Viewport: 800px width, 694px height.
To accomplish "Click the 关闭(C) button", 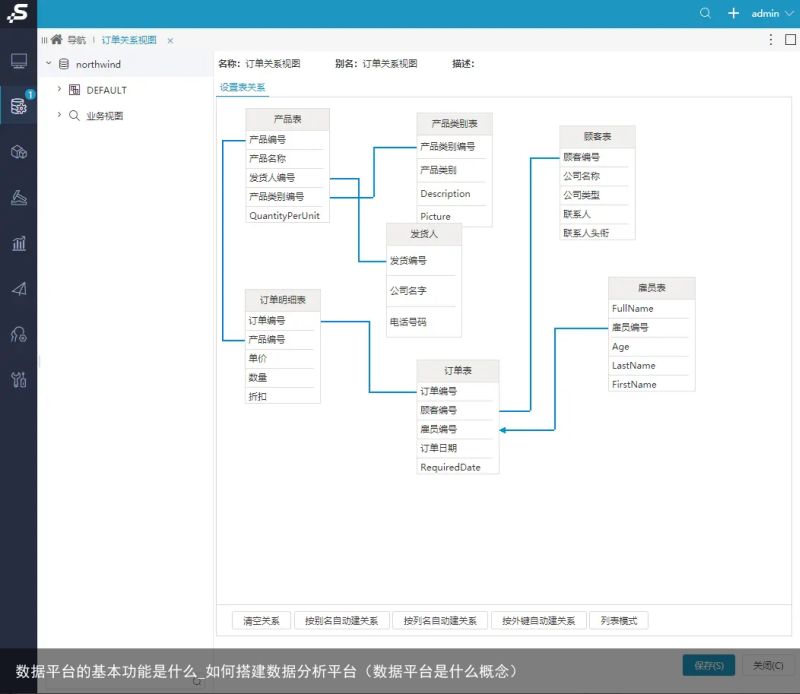I will pyautogui.click(x=768, y=665).
